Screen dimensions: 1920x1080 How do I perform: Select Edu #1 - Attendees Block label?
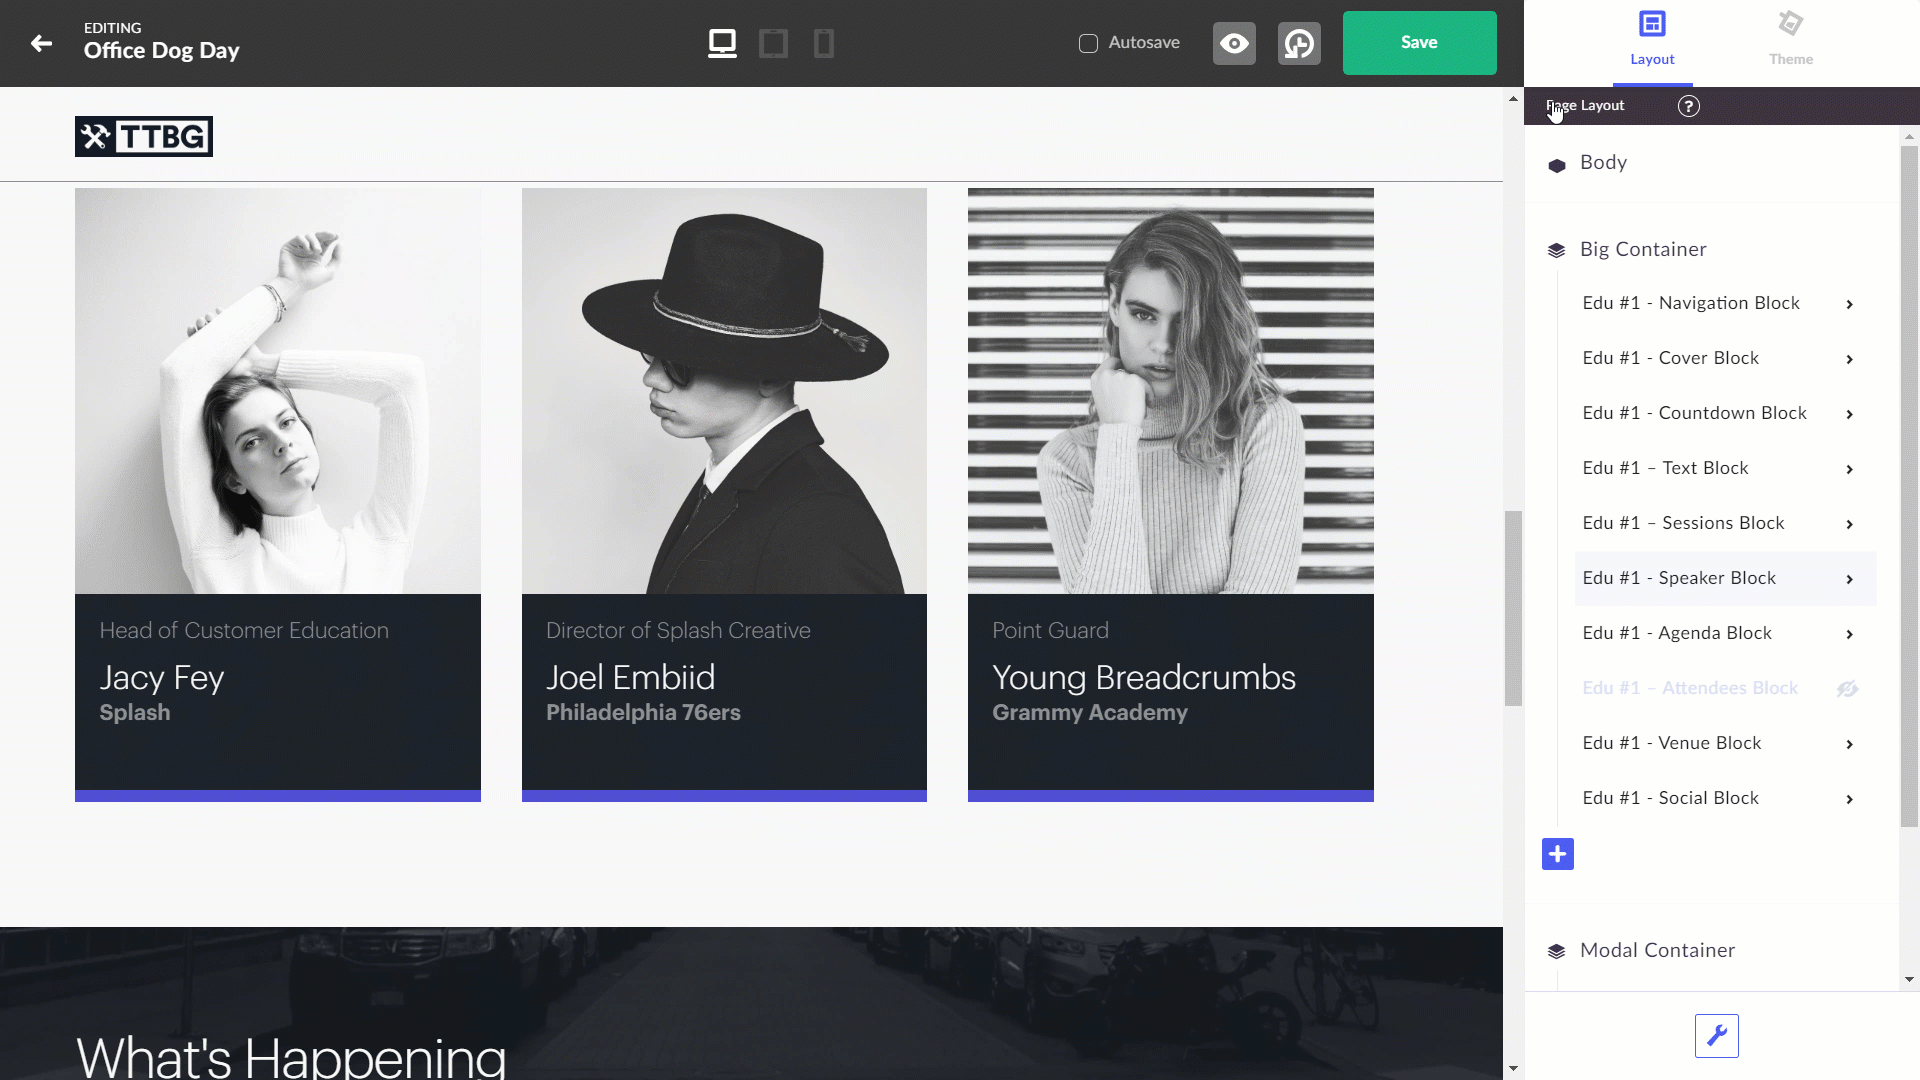[1690, 688]
